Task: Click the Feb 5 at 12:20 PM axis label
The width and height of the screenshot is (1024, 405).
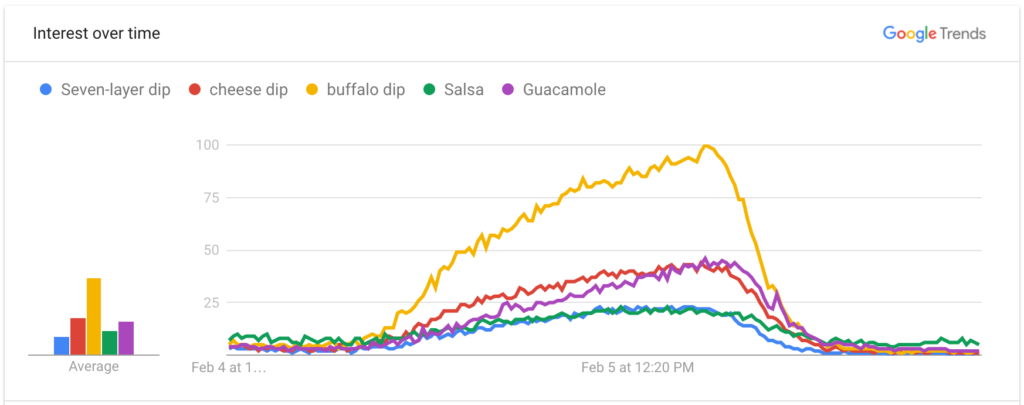Action: pos(638,367)
